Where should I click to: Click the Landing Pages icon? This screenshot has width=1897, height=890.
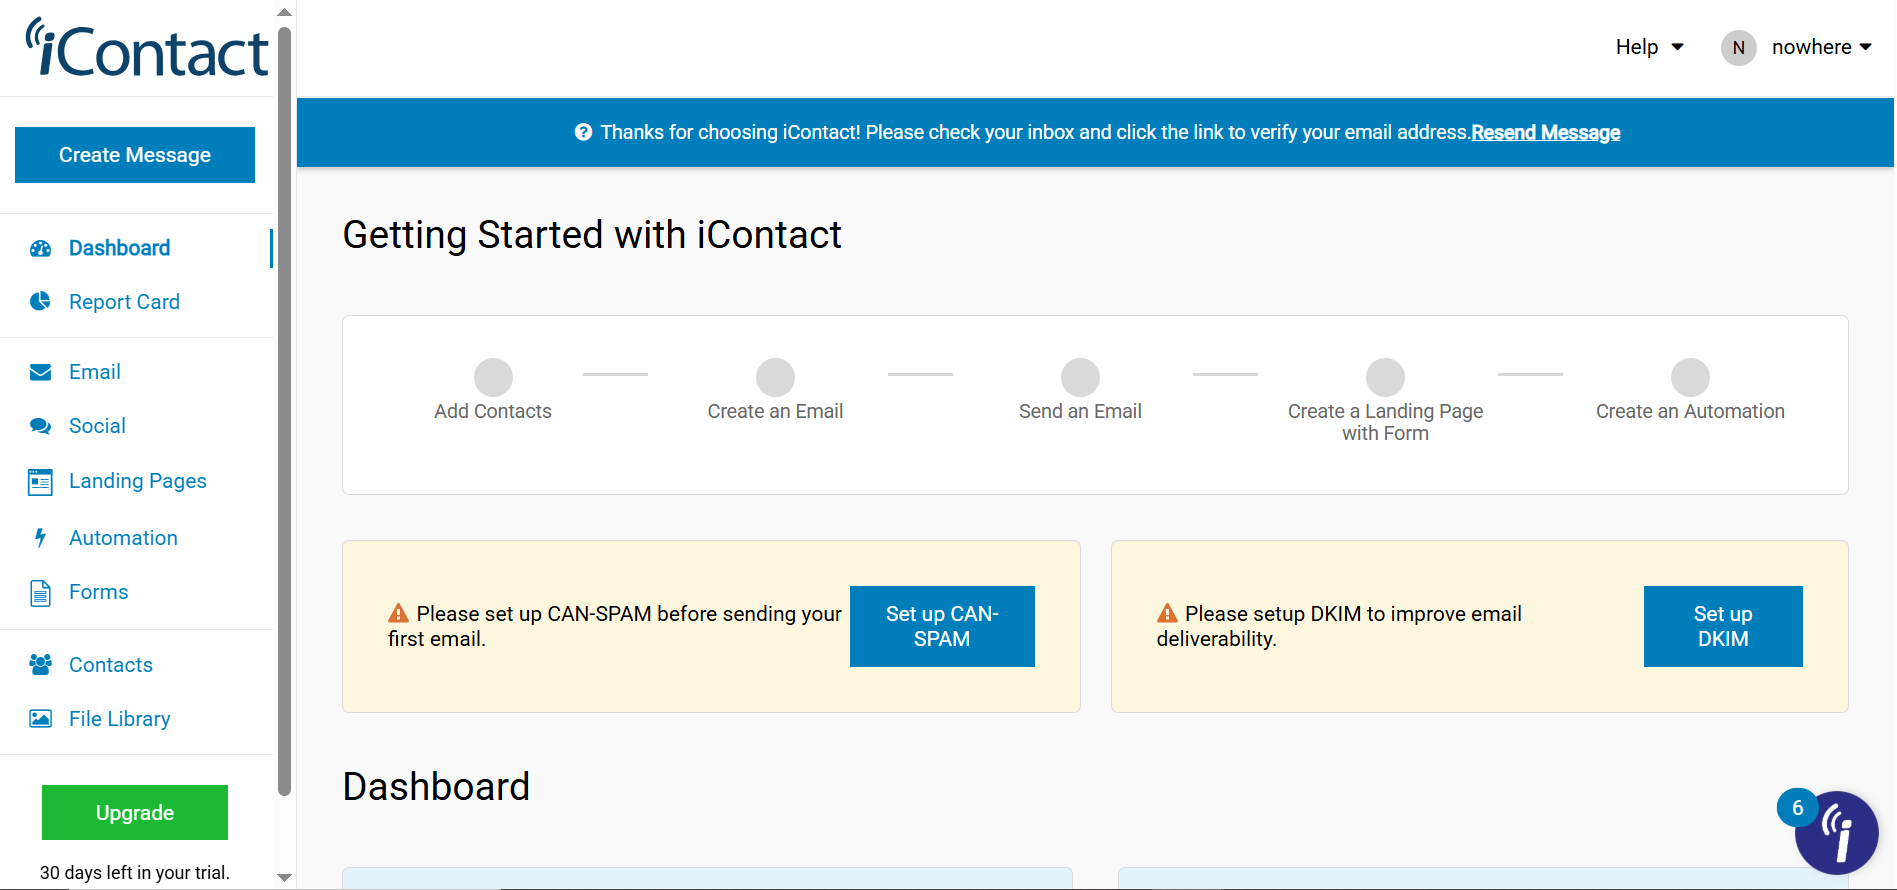40,482
